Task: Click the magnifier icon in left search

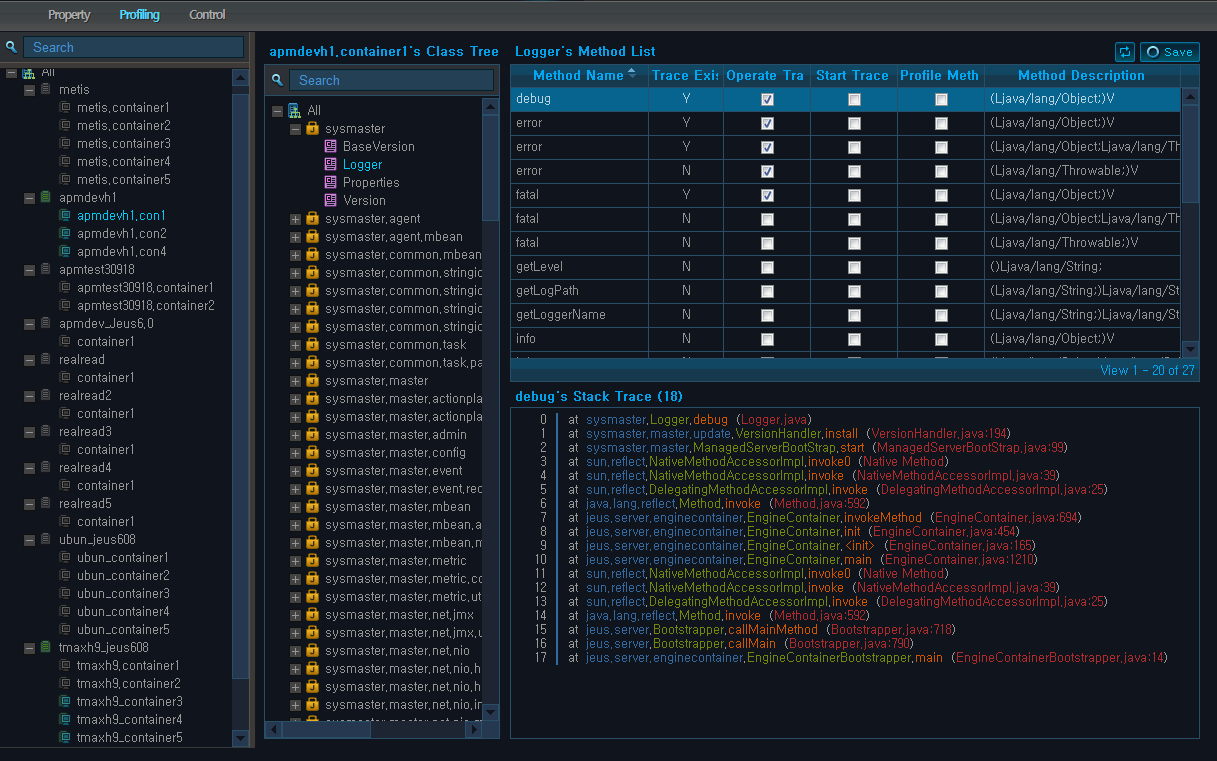Action: point(11,47)
